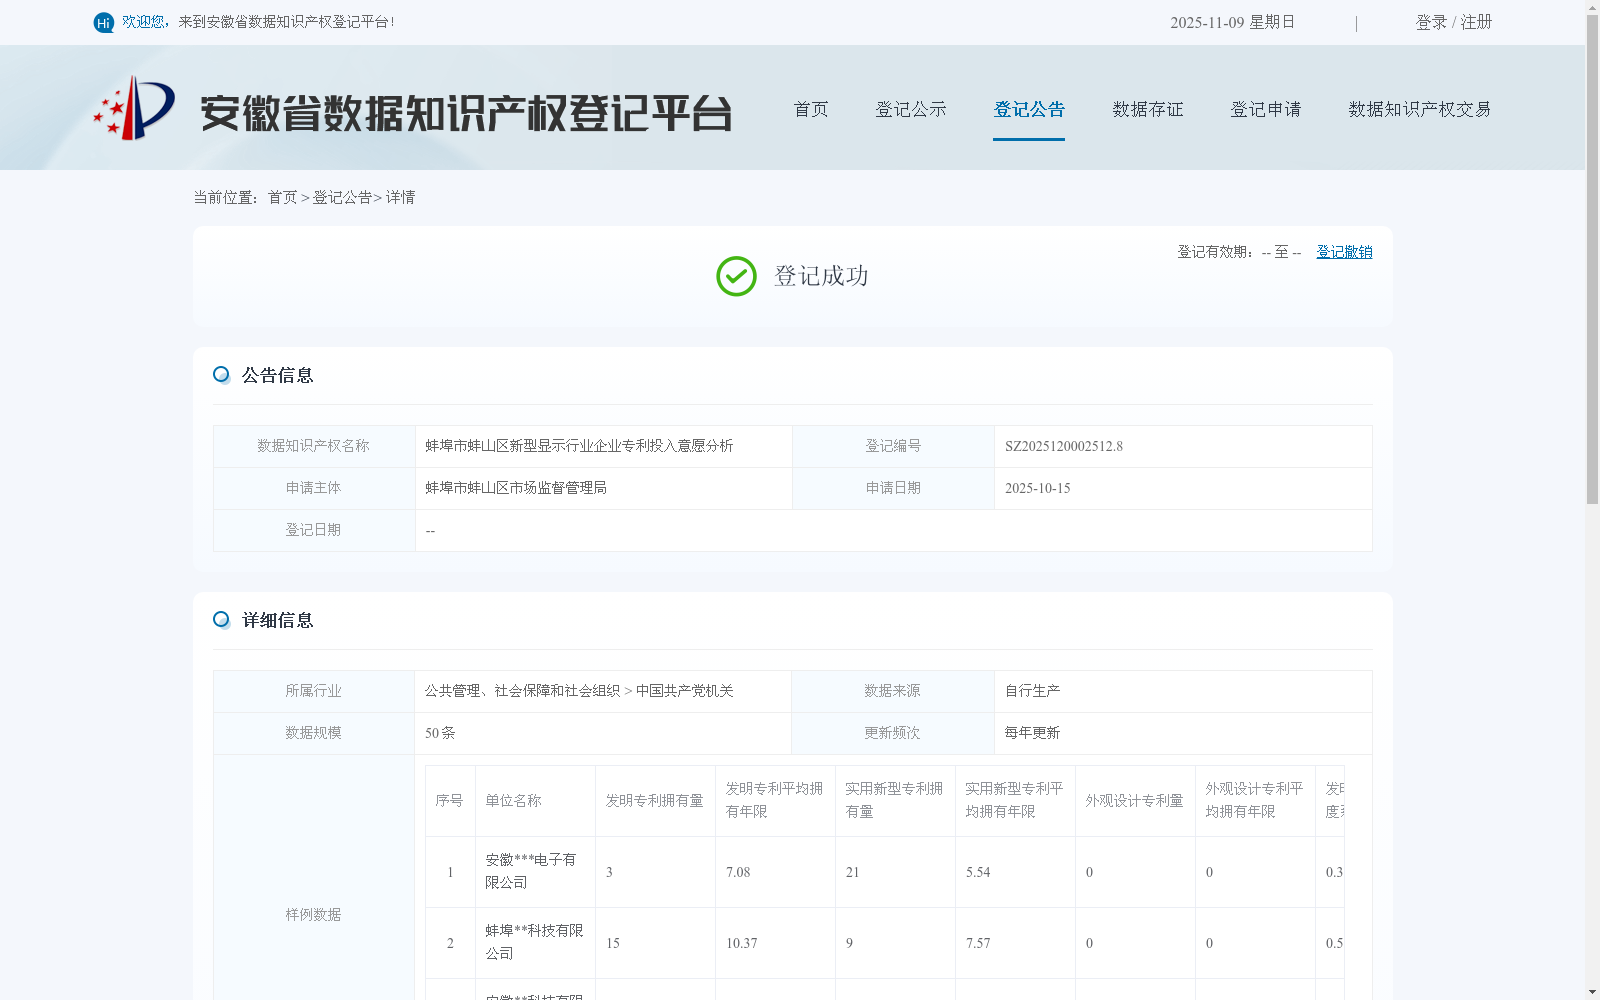Click the 登记成功 status text
Screen dimensions: 1600x1000
click(x=821, y=276)
